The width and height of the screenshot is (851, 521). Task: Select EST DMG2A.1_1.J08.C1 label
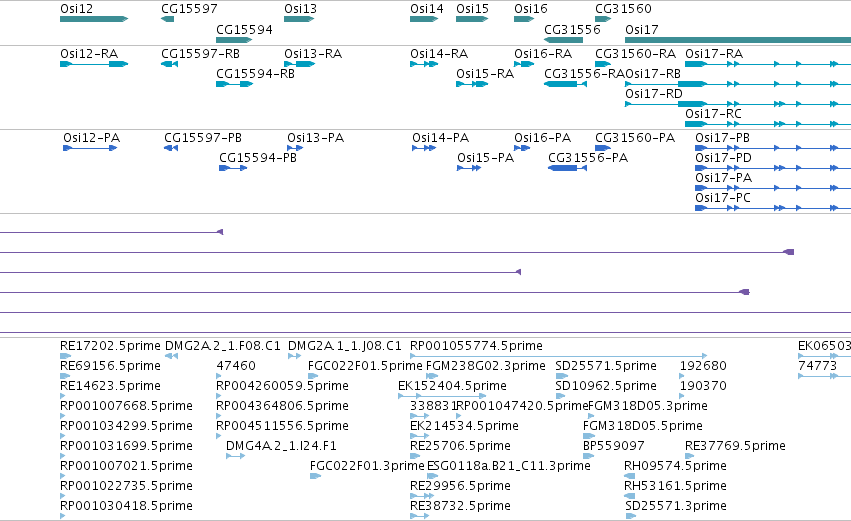click(x=345, y=346)
